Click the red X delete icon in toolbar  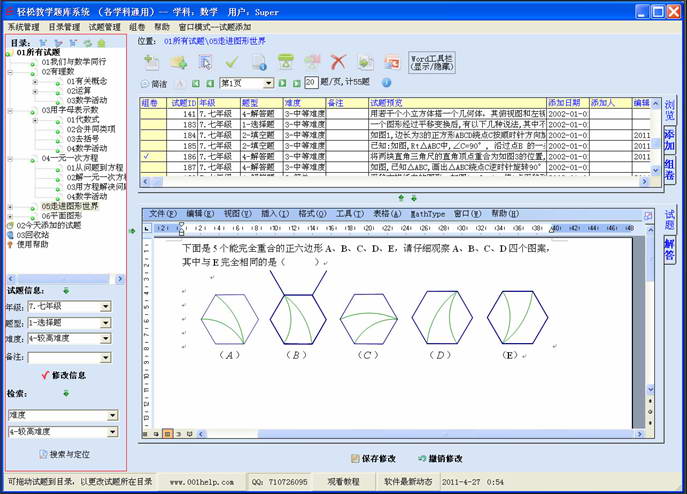coord(338,62)
